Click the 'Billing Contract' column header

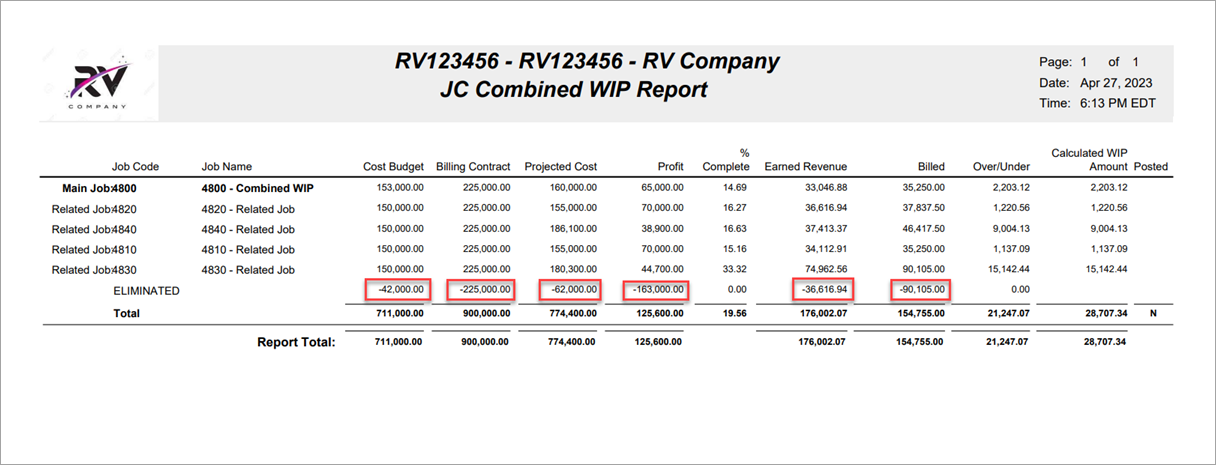(x=474, y=167)
